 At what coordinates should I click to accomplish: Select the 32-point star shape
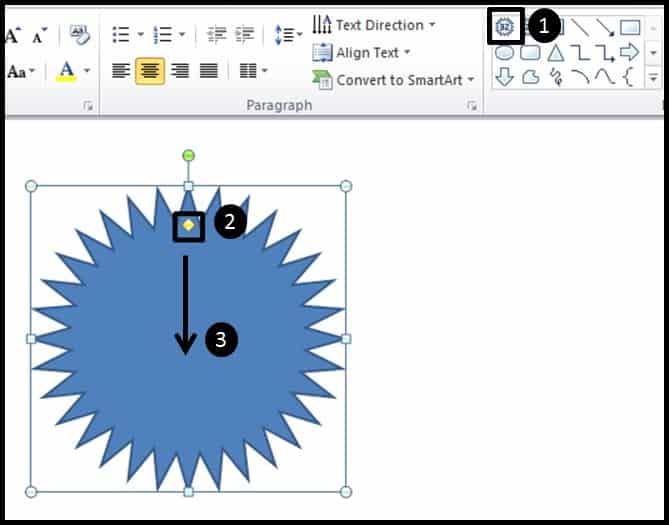505,27
